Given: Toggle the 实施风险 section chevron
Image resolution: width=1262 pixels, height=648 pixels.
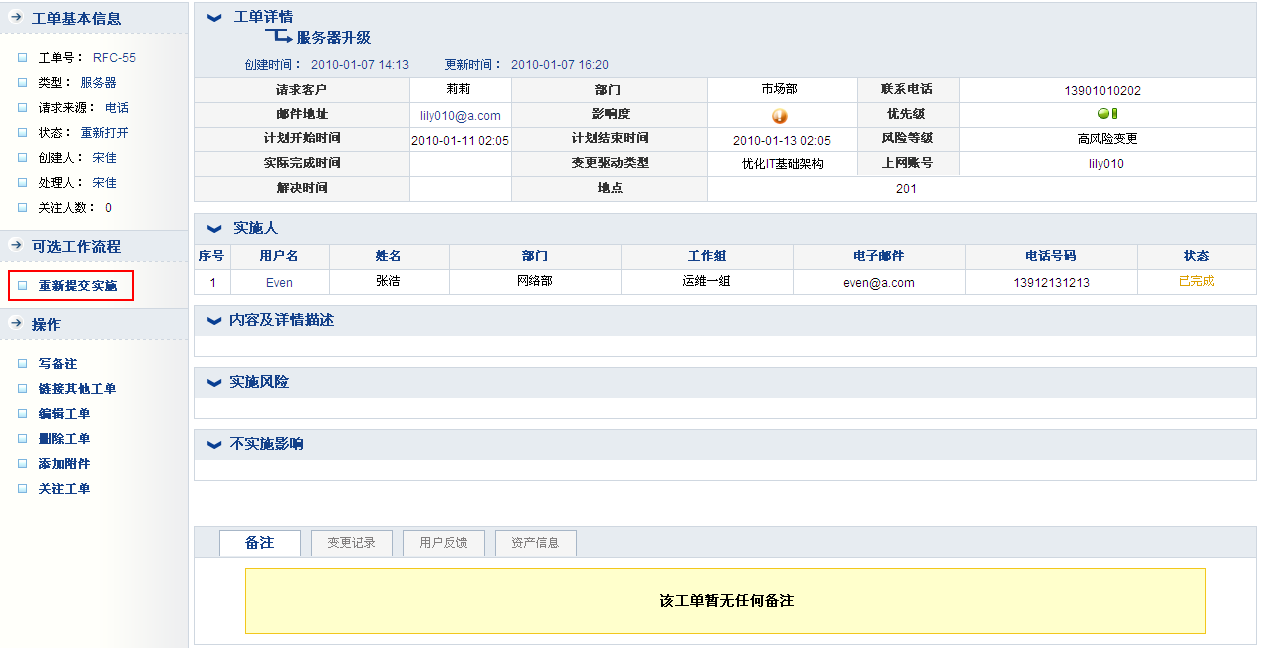Looking at the screenshot, I should 213,383.
